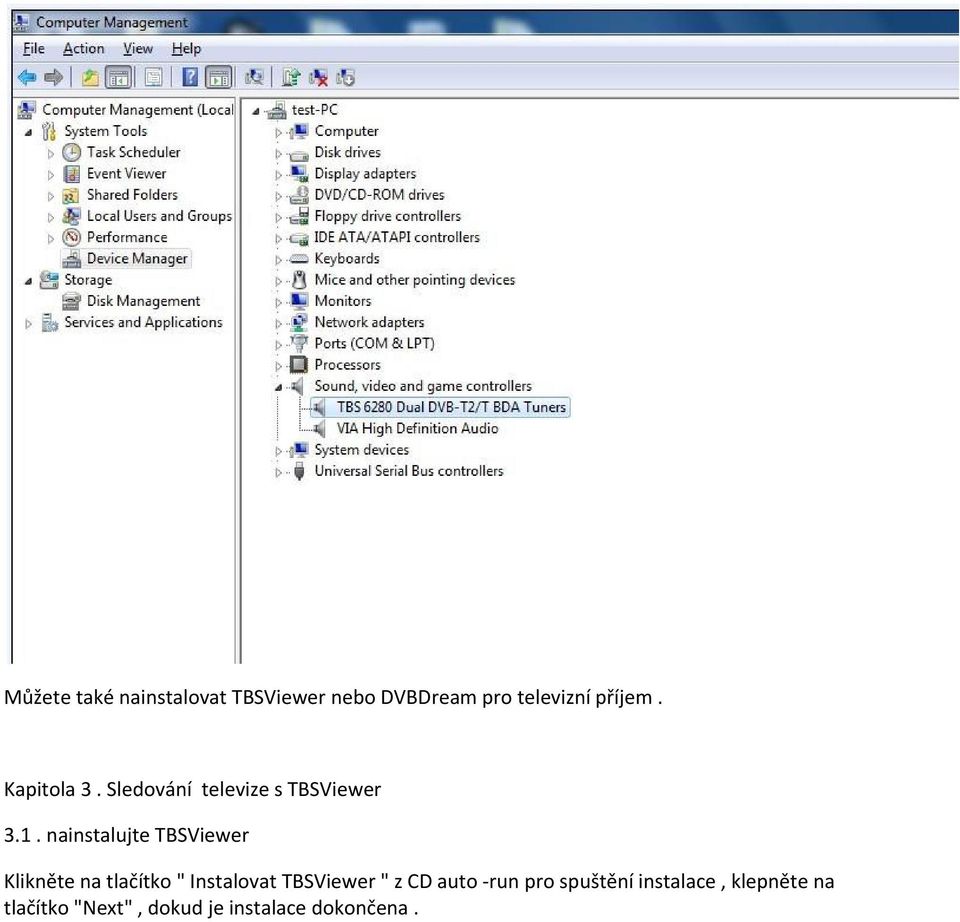This screenshot has height=922, width=960.
Task: Click the DVD/CD-ROM drives disc icon
Action: [x=299, y=195]
